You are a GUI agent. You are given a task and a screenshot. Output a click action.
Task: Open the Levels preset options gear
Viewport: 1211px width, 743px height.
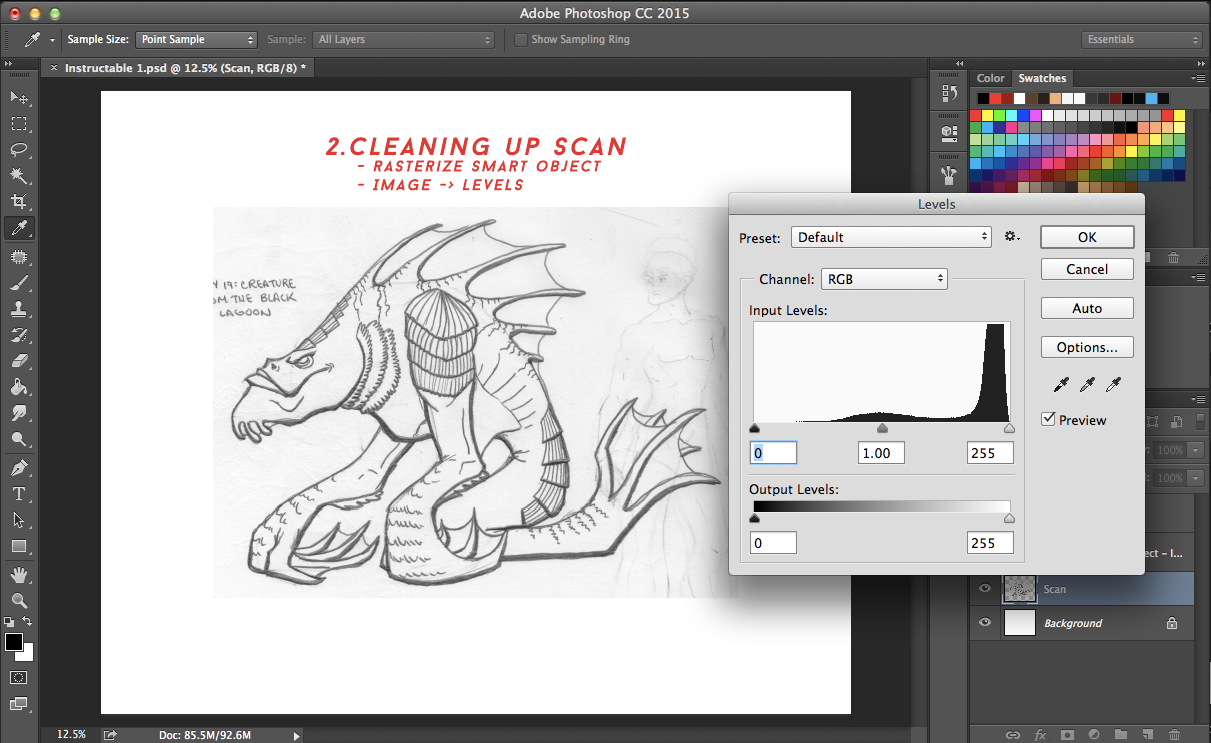(x=1012, y=237)
